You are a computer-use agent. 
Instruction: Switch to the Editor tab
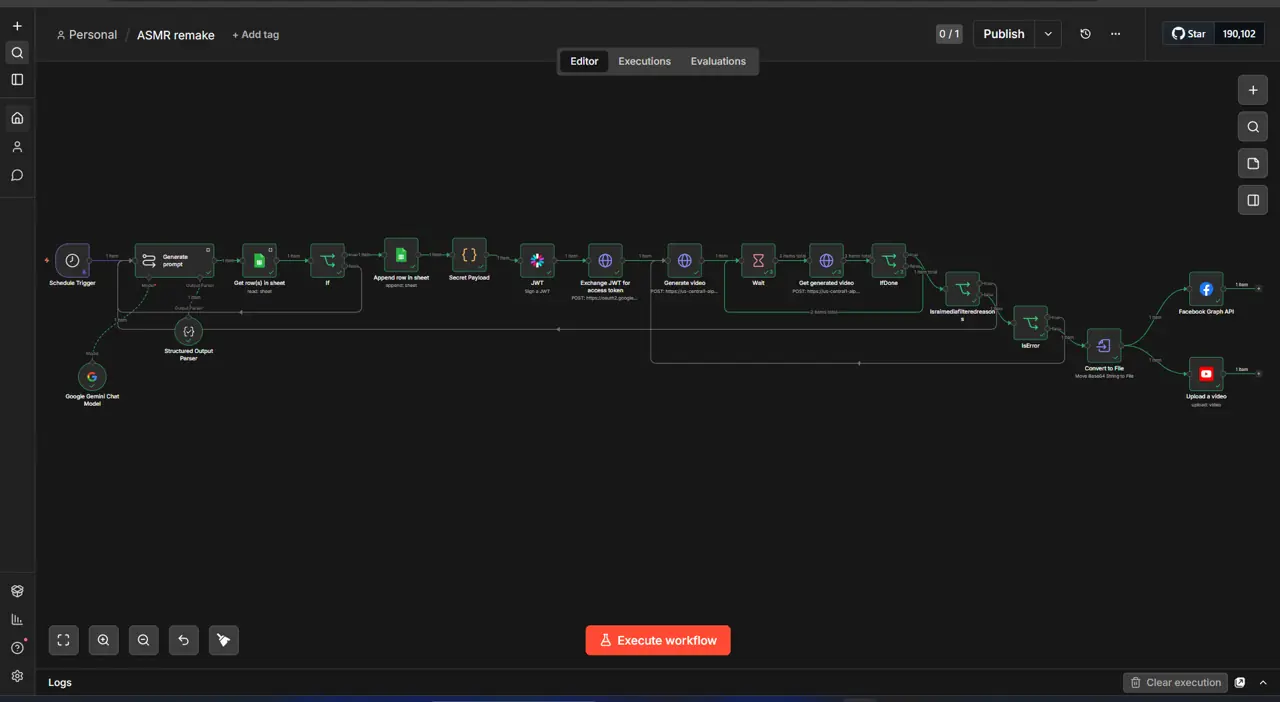584,61
